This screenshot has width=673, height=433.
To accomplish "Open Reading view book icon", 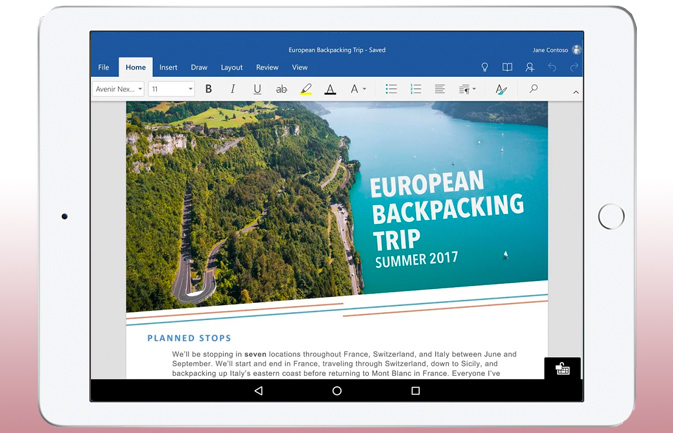I will [507, 67].
